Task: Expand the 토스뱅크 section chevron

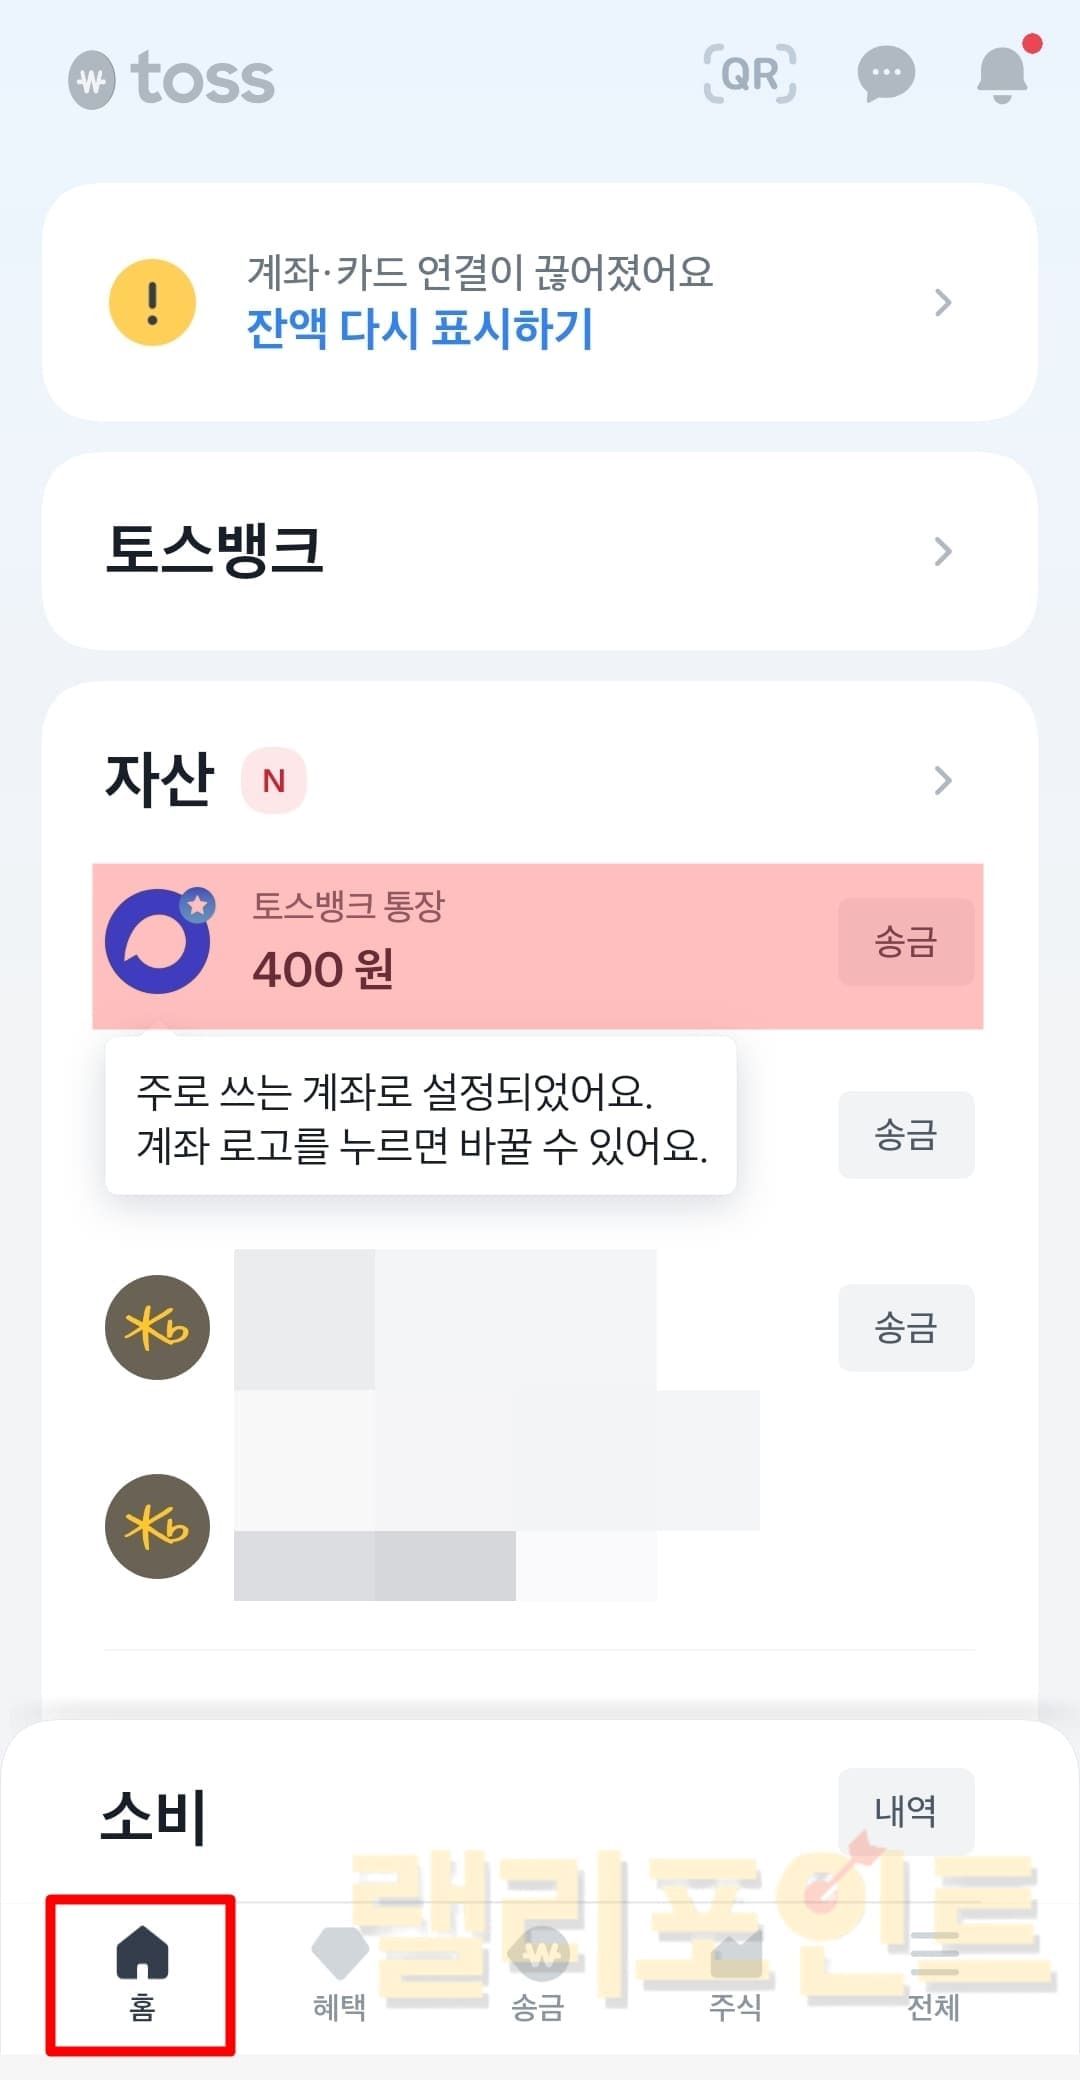Action: click(942, 551)
